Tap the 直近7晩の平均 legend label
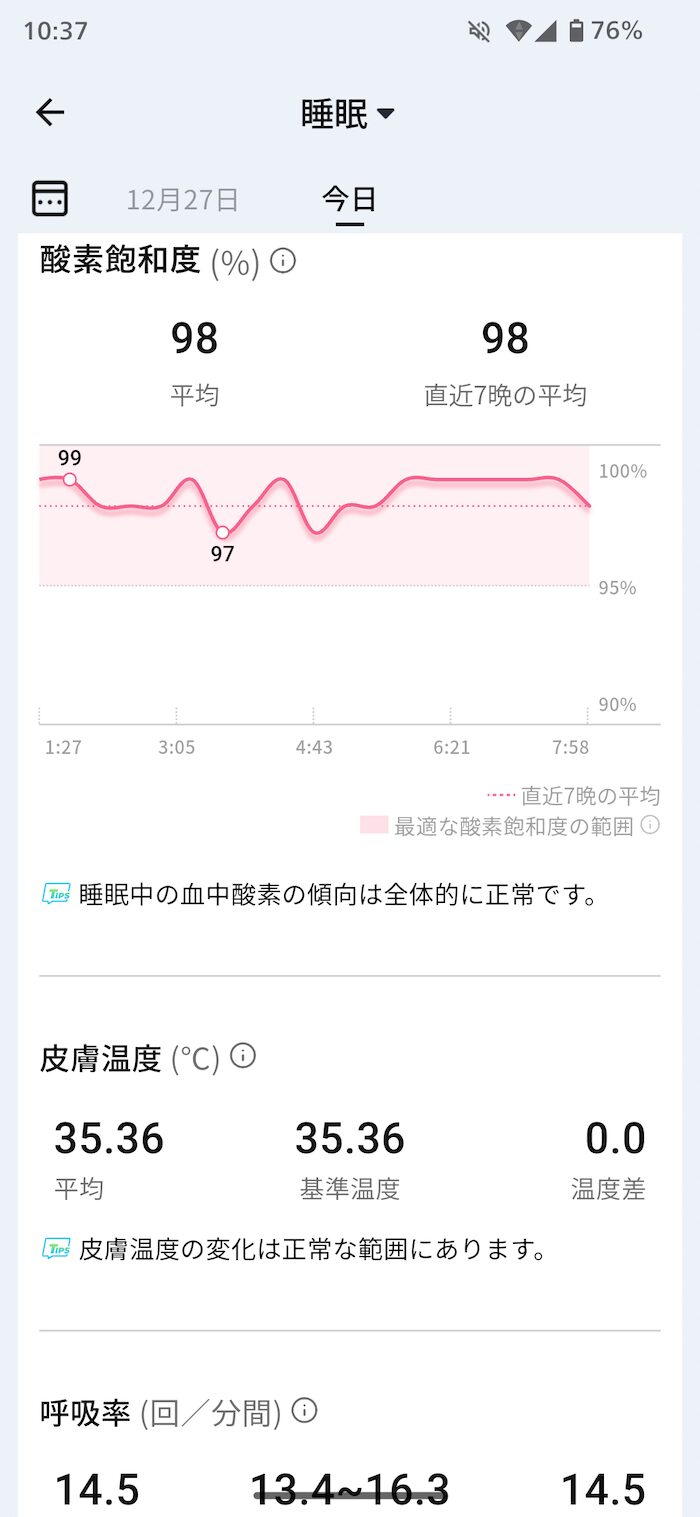This screenshot has width=700, height=1517. click(x=590, y=796)
